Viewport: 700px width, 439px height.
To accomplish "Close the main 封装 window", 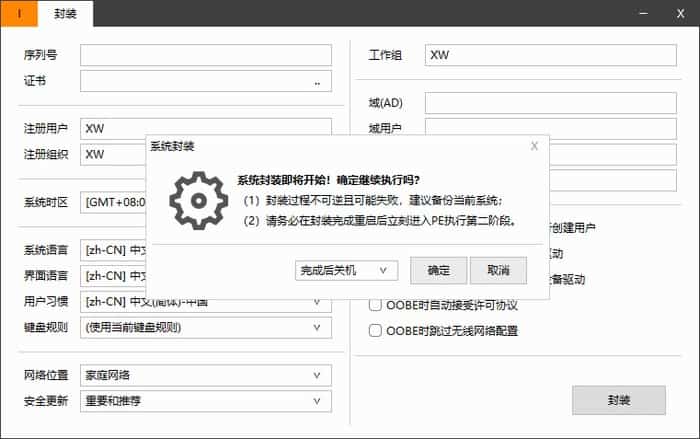I will pos(682,13).
